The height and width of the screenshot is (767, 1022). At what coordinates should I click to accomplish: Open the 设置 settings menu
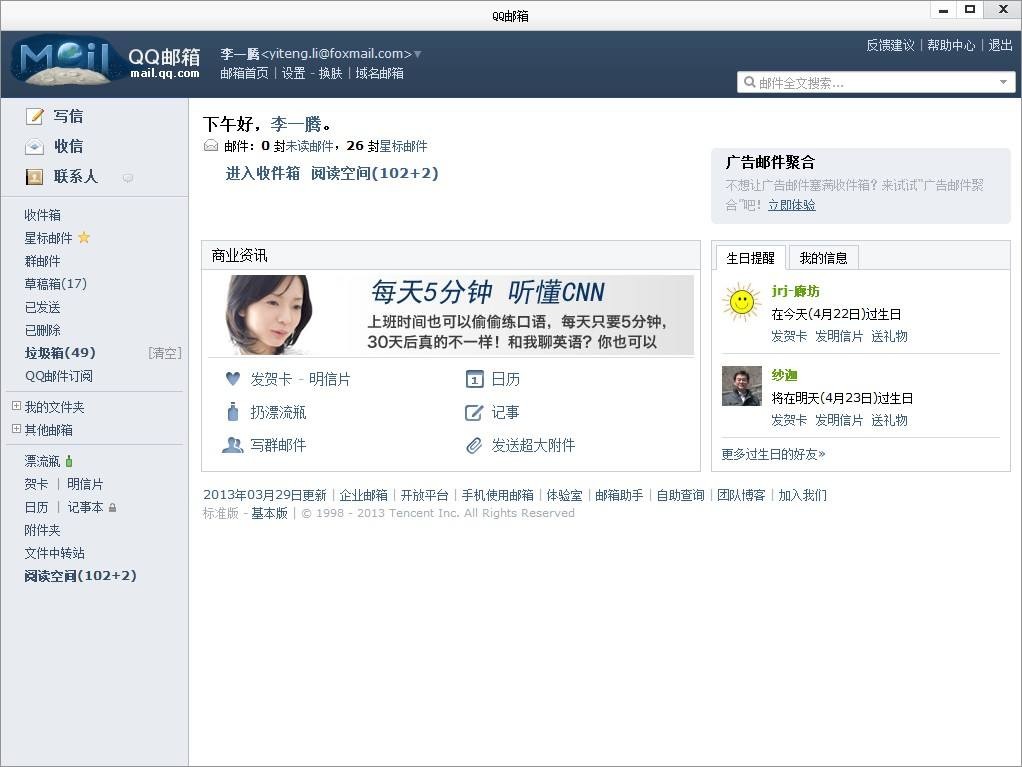(294, 73)
